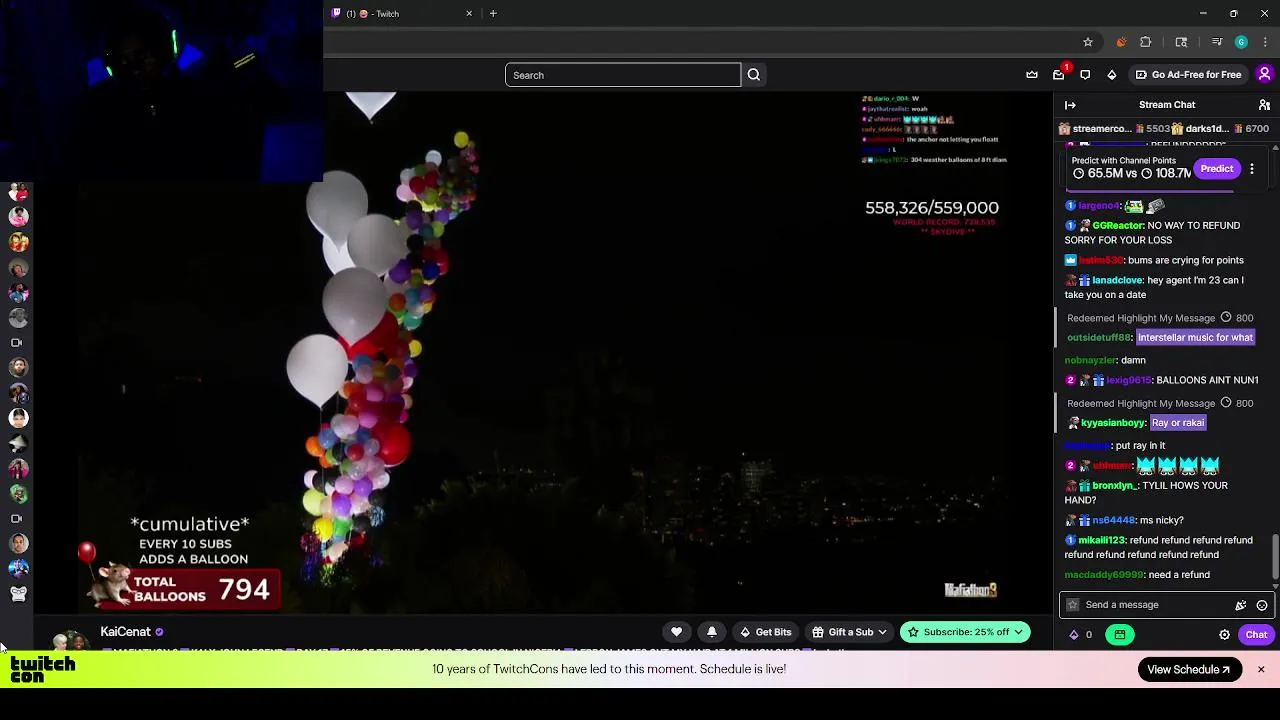Click Go Ad-Free for Free button
The height and width of the screenshot is (720, 1280).
1188,75
